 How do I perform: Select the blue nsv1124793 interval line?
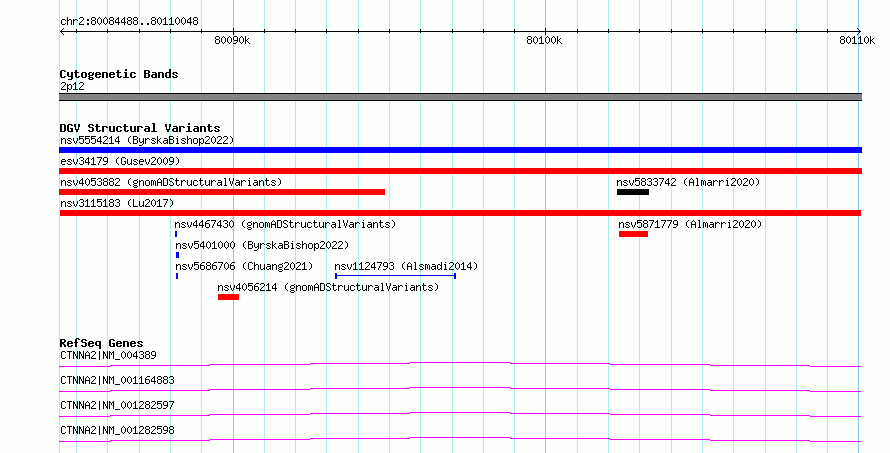pos(396,276)
